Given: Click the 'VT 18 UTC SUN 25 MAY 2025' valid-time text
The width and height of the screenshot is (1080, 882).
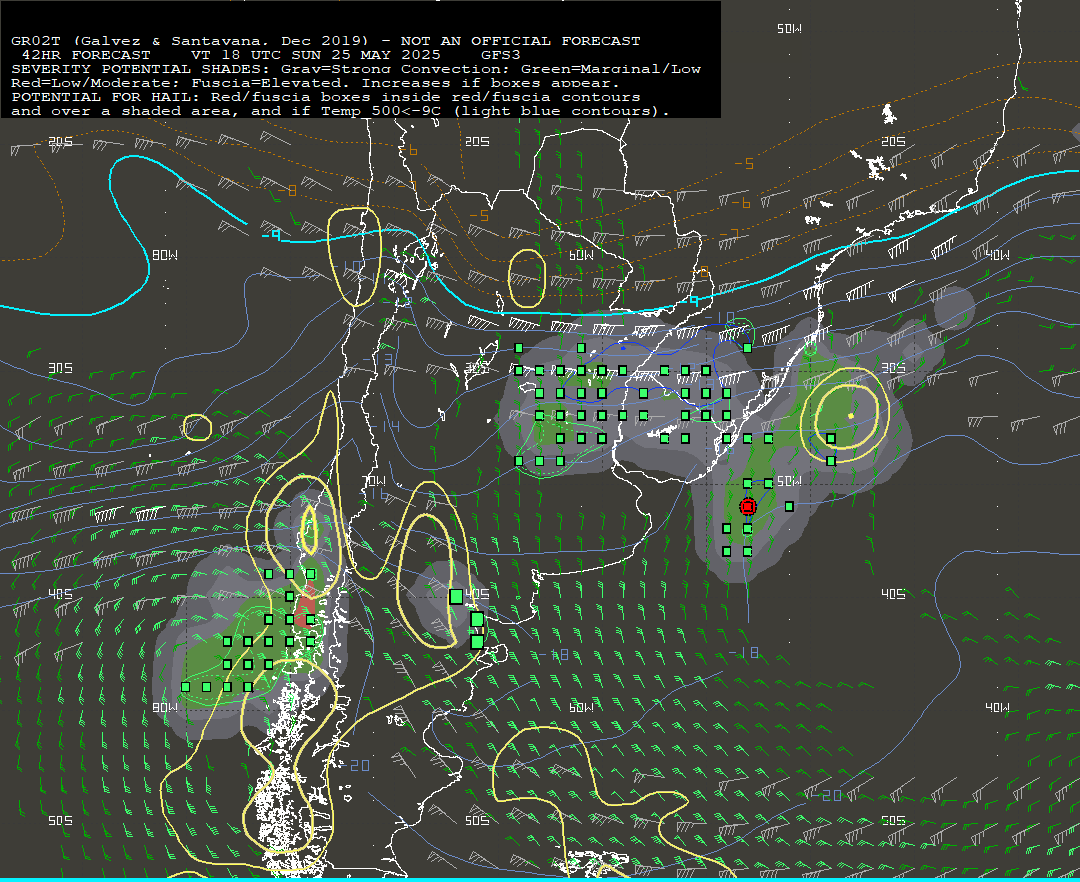Looking at the screenshot, I should [x=315, y=55].
